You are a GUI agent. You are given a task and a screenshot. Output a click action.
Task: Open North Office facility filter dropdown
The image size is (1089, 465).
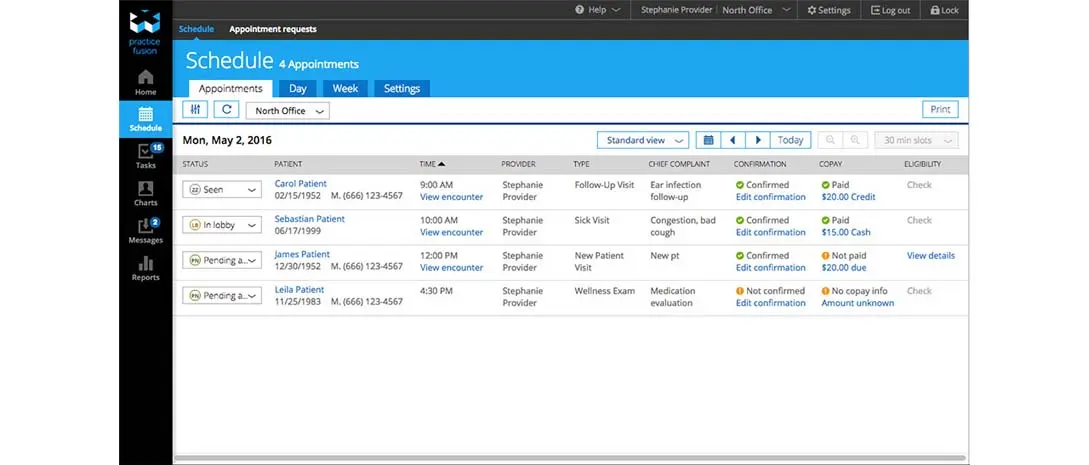(x=288, y=111)
